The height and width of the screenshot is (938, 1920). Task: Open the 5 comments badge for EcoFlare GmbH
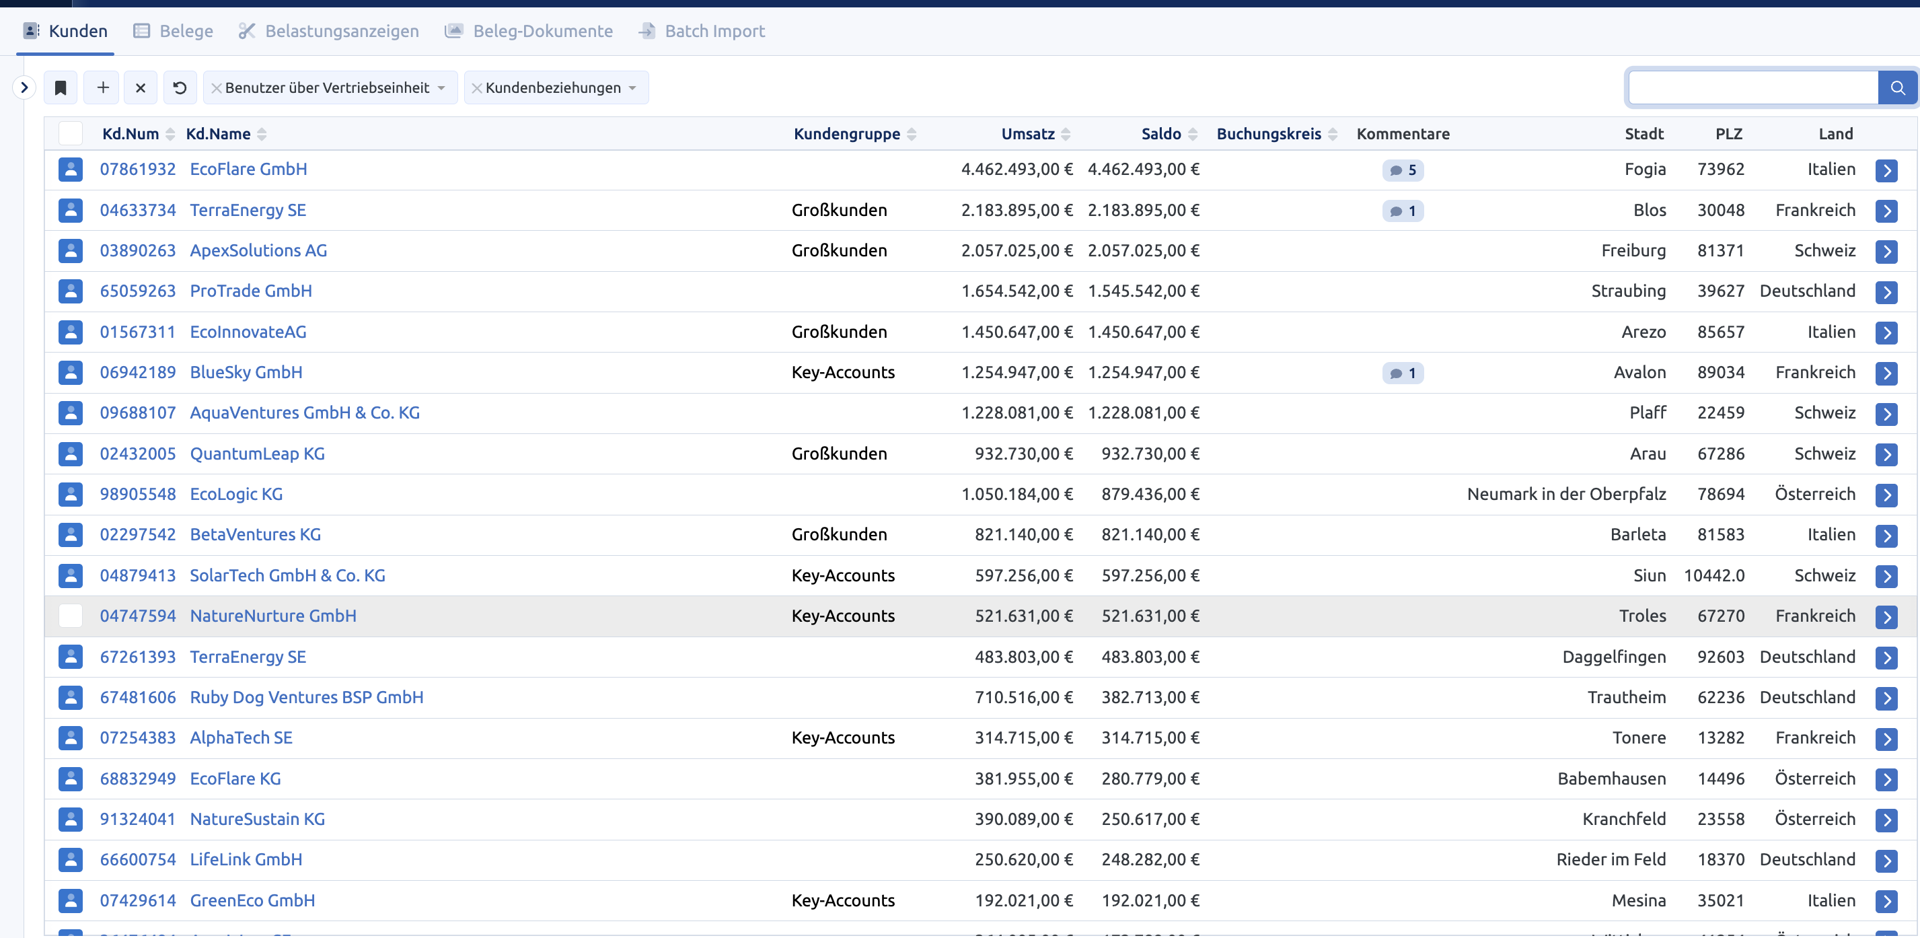1403,170
